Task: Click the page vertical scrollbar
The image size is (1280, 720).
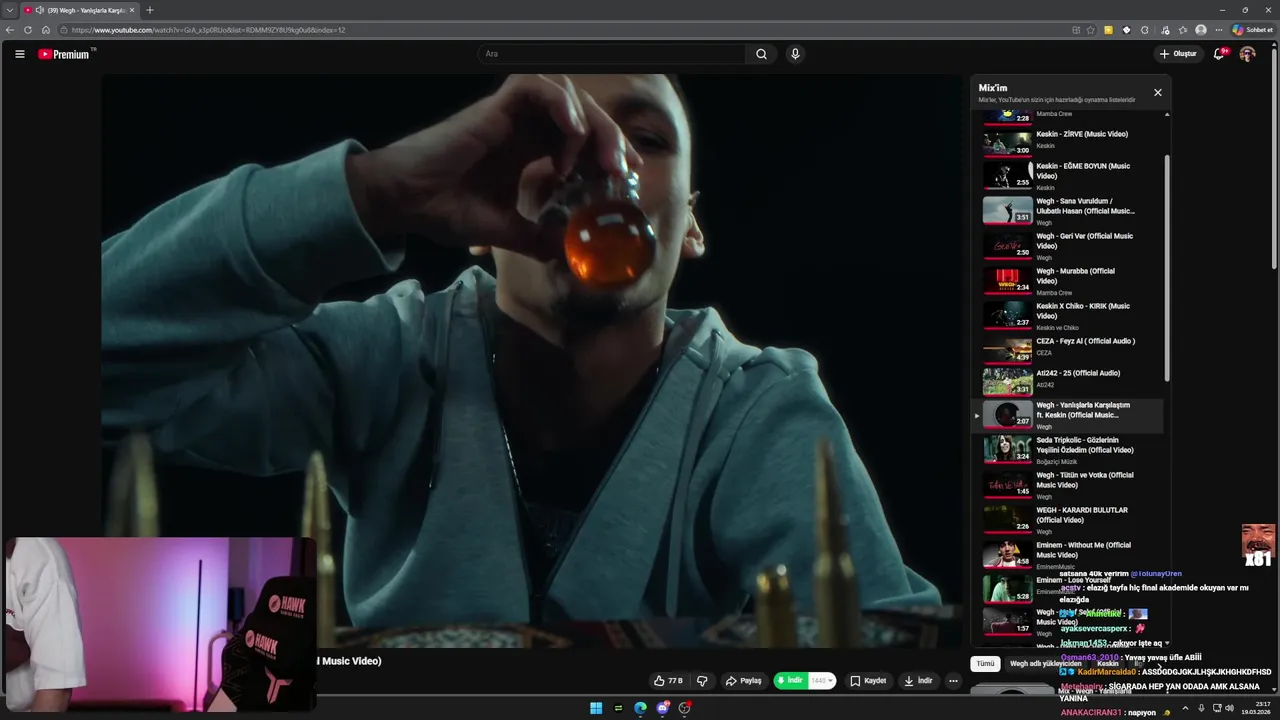Action: click(x=1274, y=160)
